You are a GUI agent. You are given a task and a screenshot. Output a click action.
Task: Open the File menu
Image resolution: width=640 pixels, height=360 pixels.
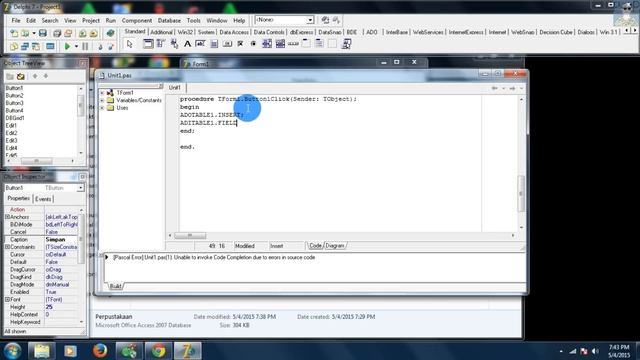pos(16,20)
